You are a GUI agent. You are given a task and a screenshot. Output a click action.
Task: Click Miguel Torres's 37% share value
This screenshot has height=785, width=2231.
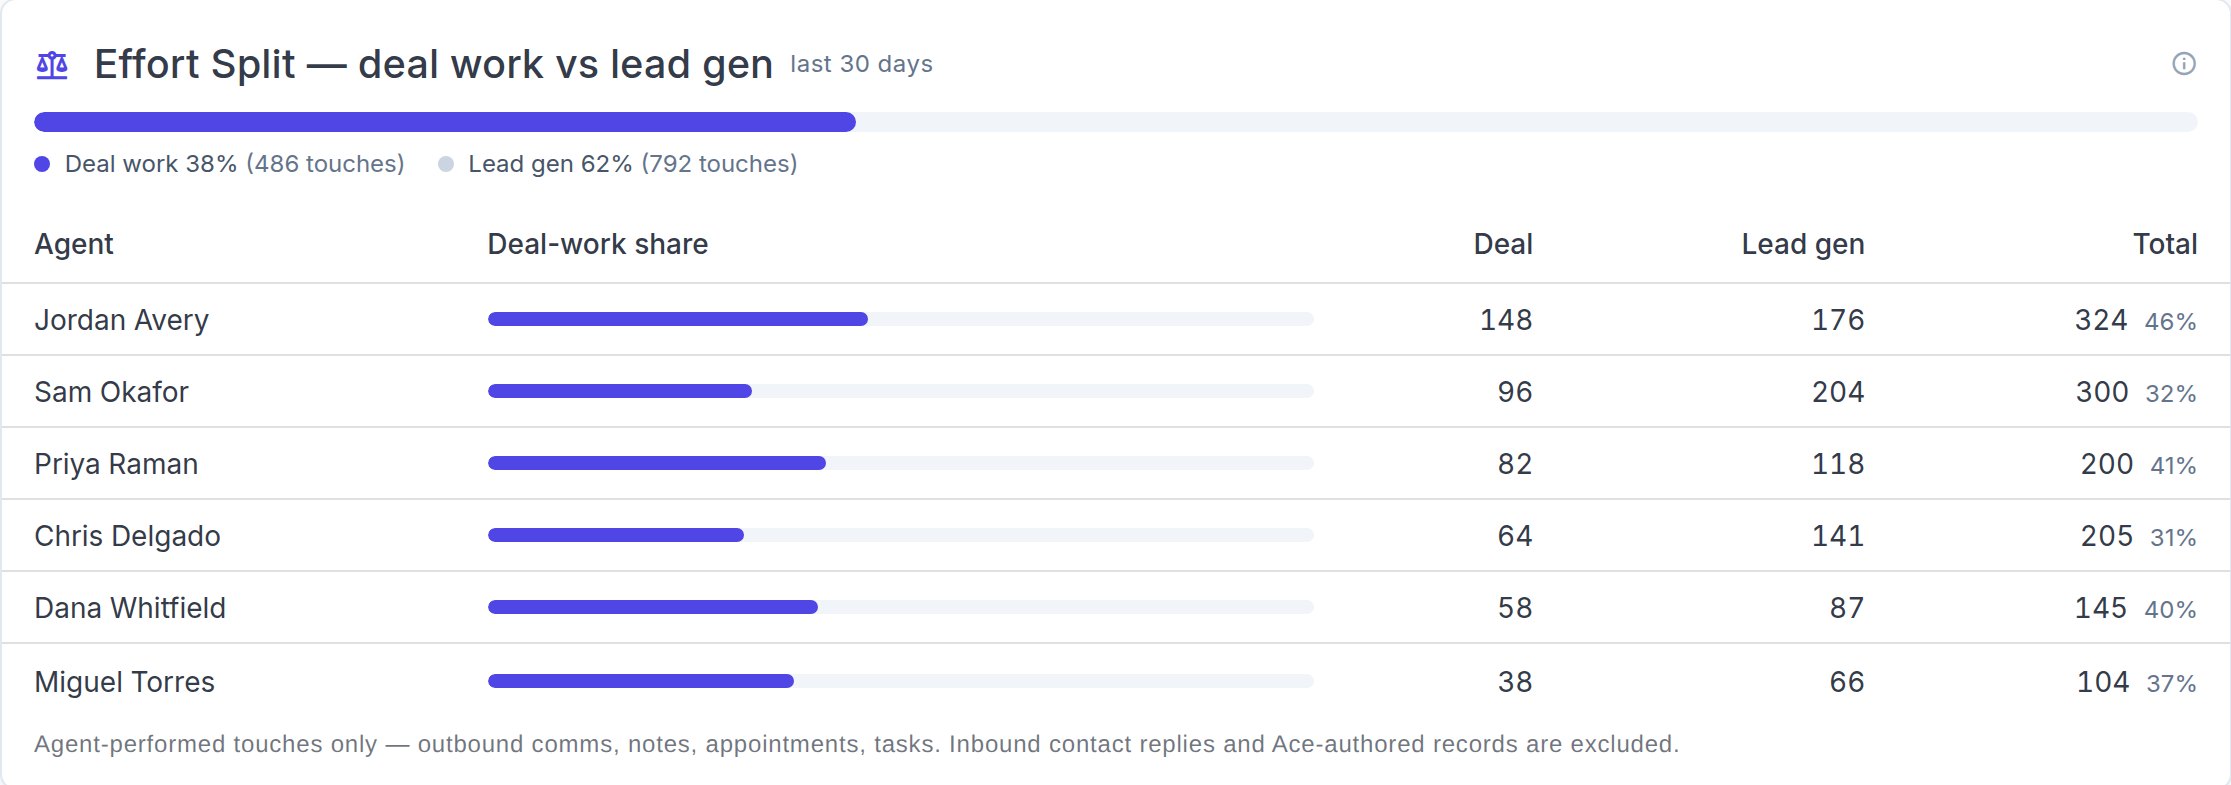2172,683
